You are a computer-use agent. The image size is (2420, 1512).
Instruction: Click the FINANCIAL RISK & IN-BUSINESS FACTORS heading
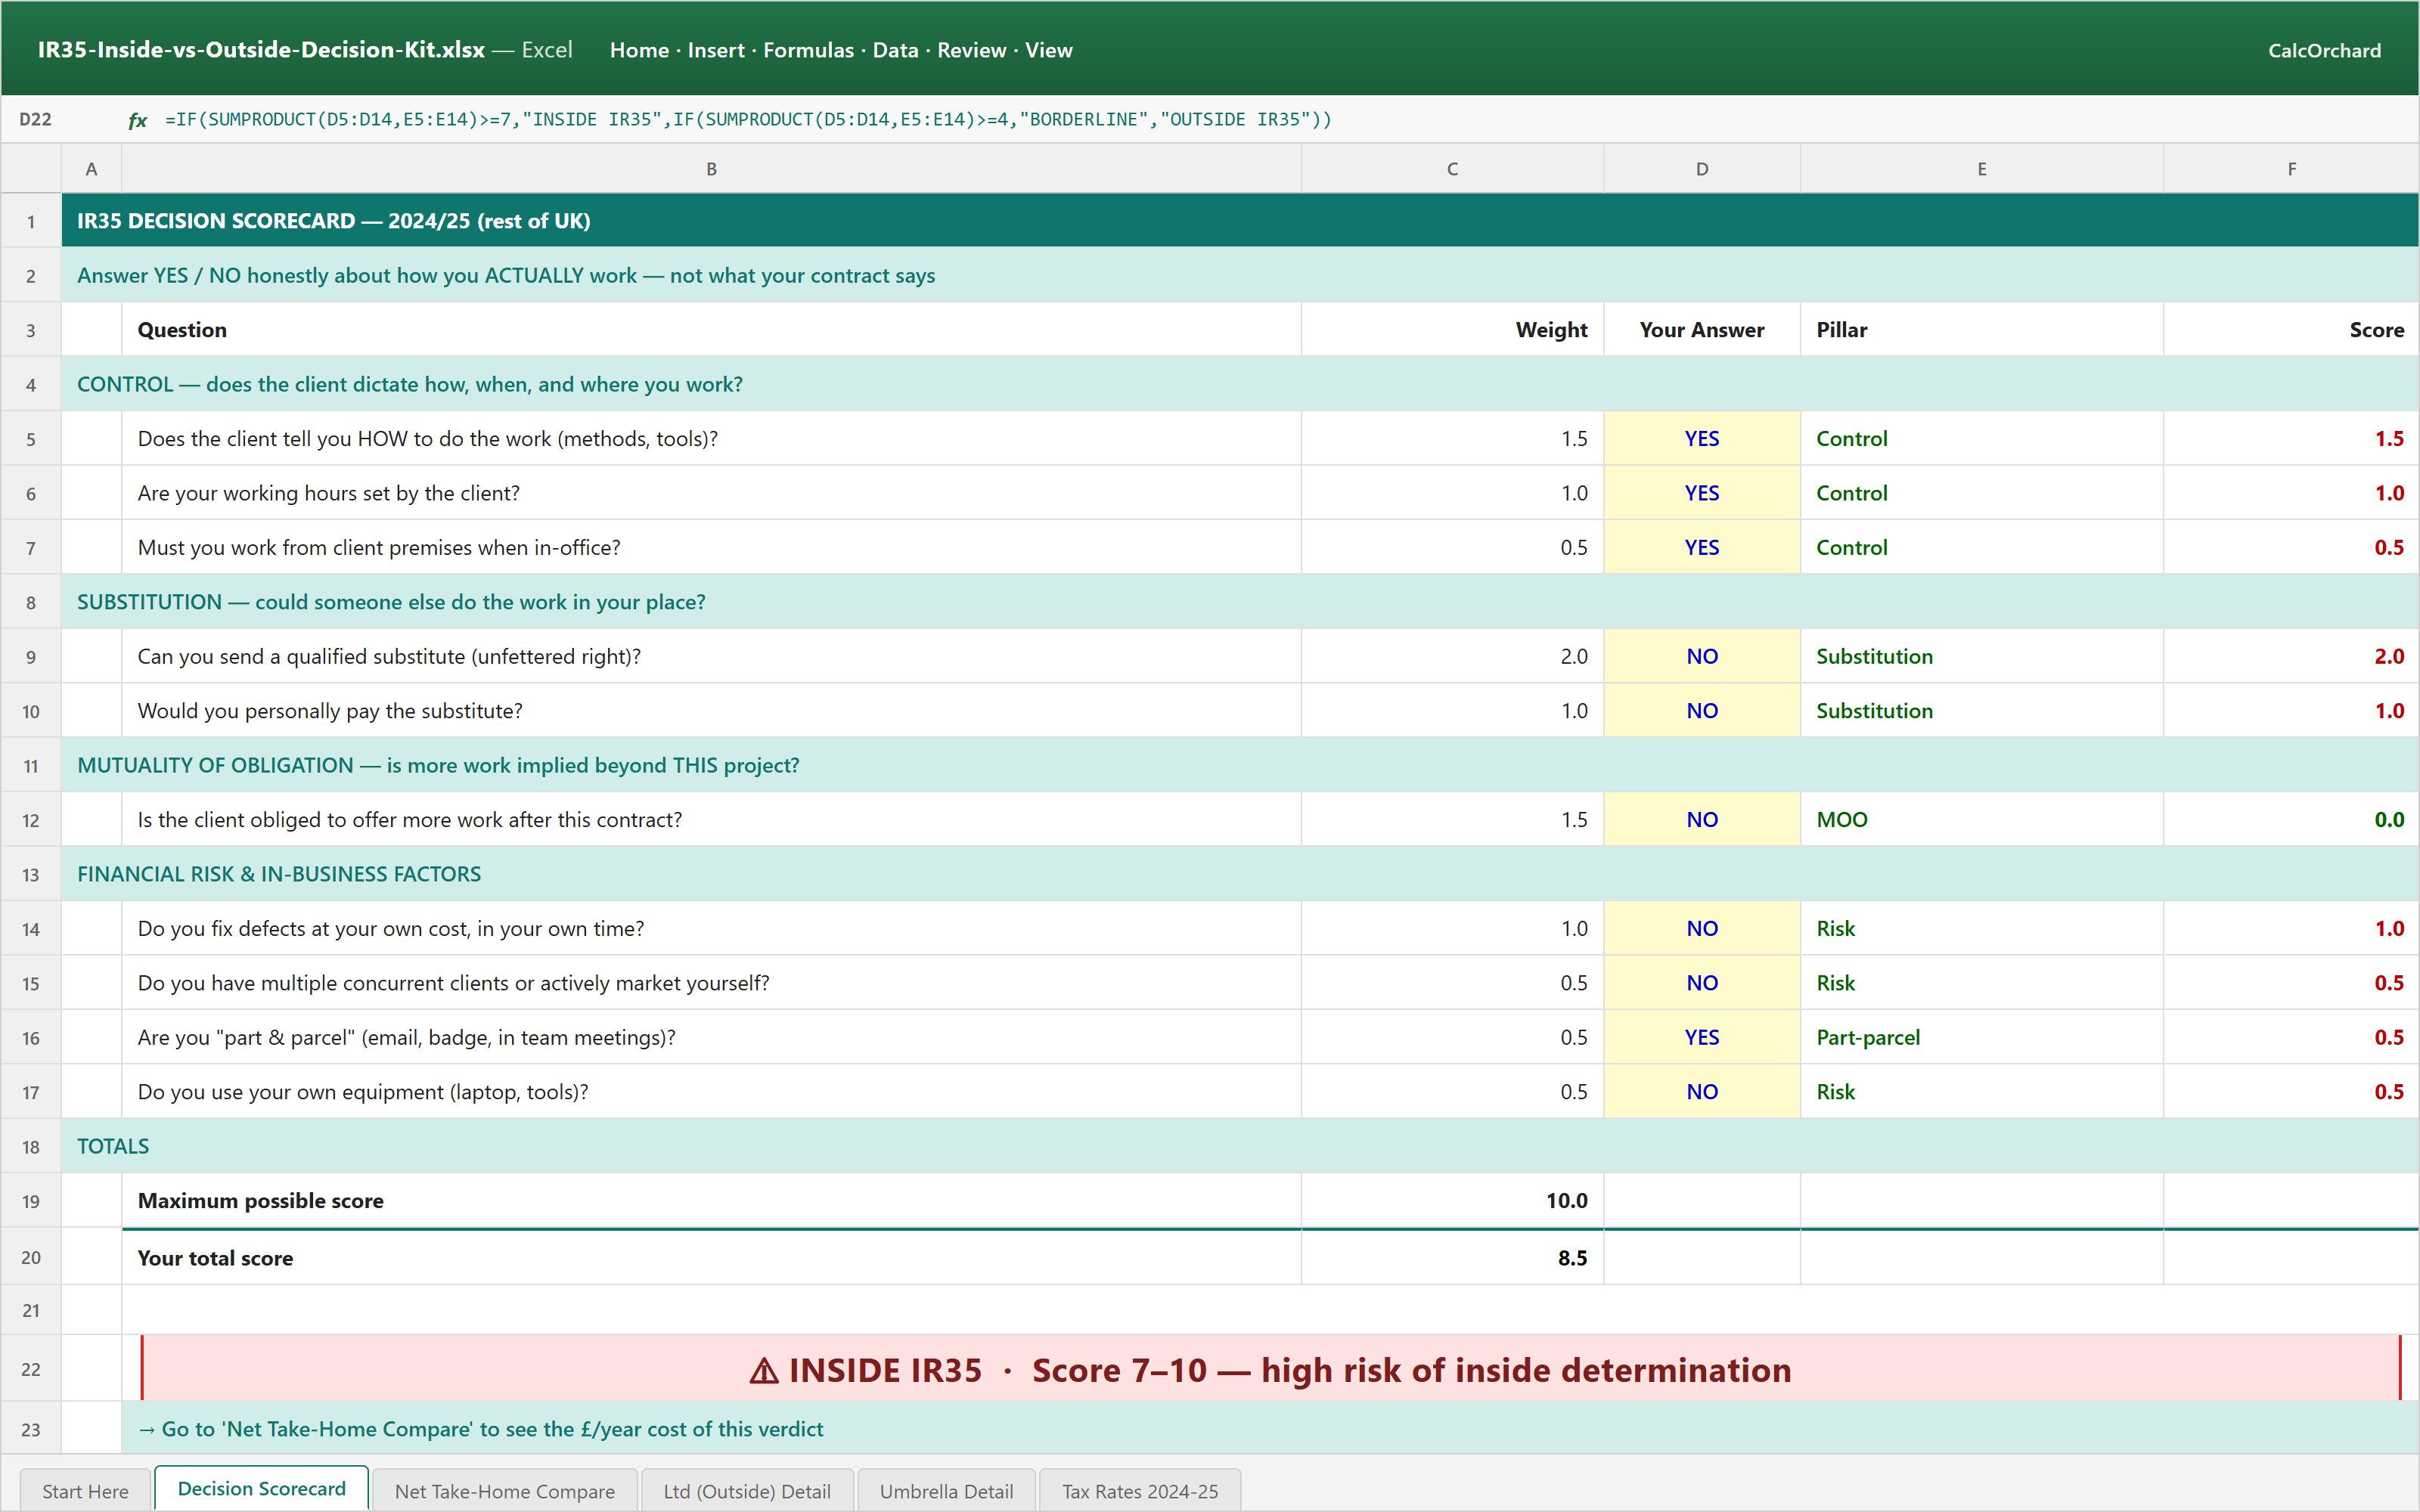click(x=1240, y=874)
